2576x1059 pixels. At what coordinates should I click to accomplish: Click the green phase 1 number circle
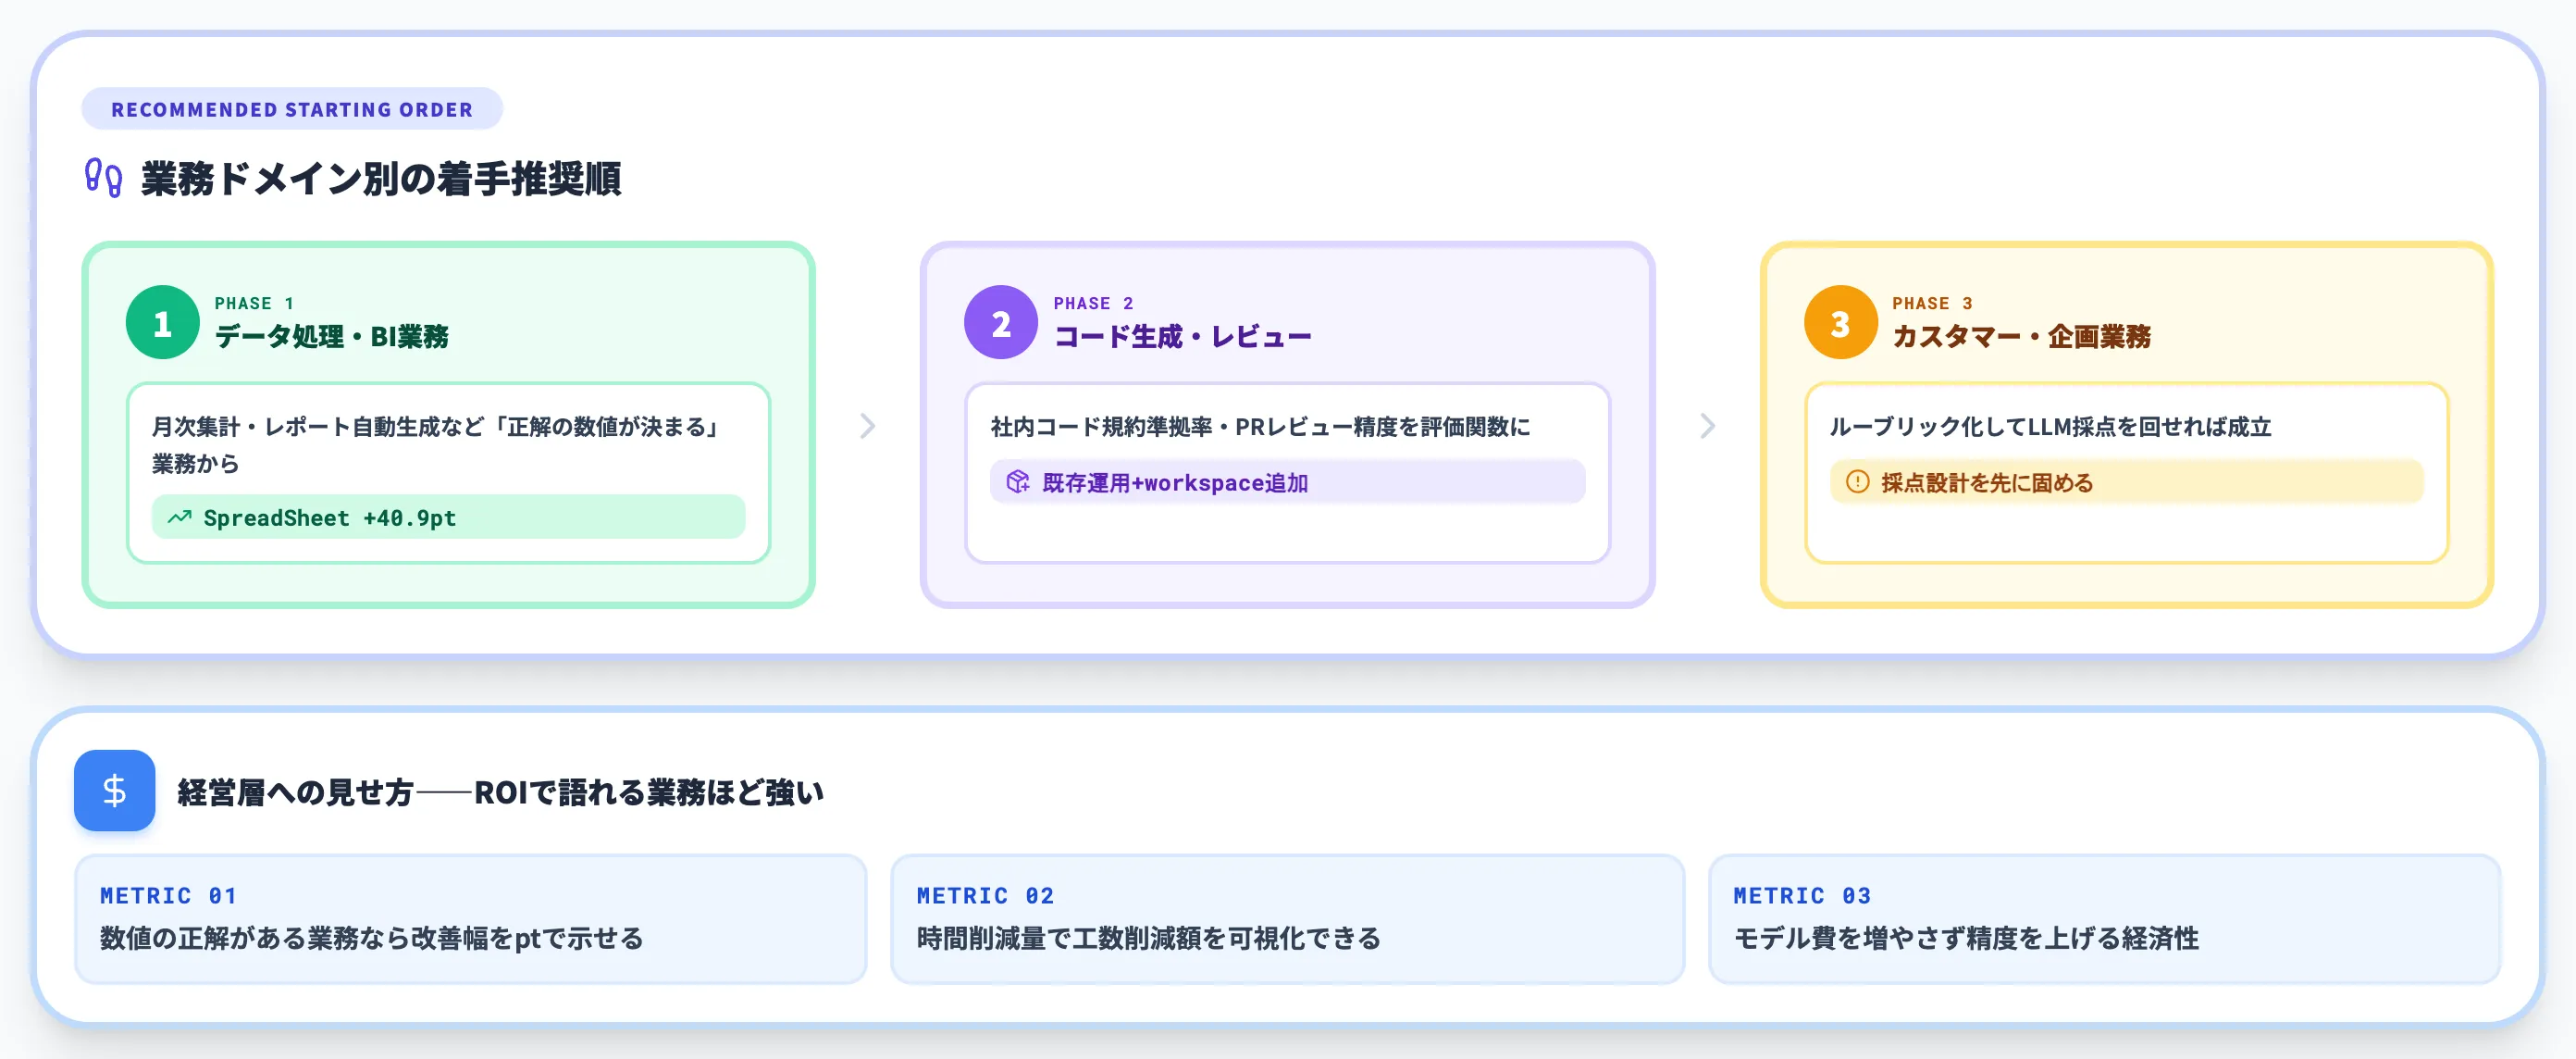[x=162, y=322]
